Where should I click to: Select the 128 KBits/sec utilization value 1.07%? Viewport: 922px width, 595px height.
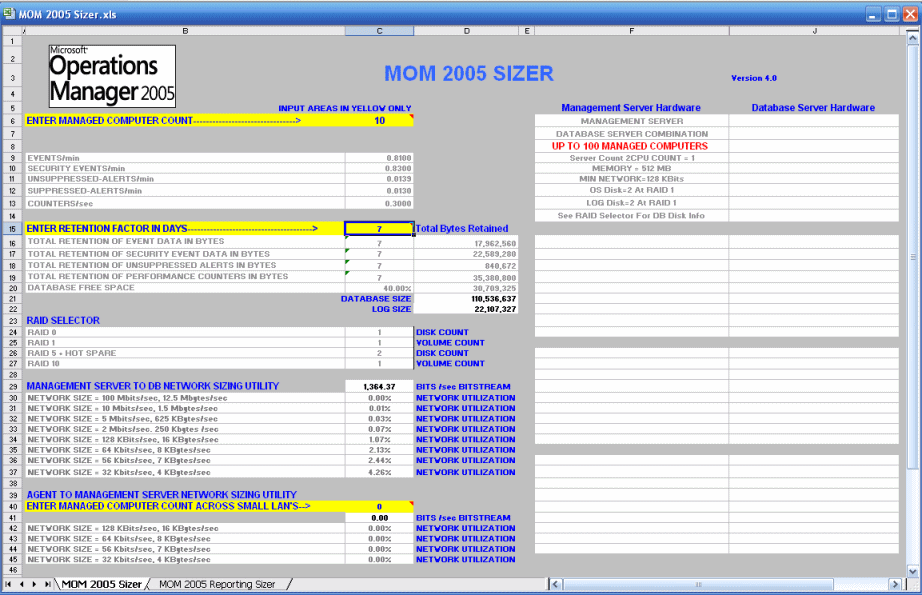click(x=379, y=440)
